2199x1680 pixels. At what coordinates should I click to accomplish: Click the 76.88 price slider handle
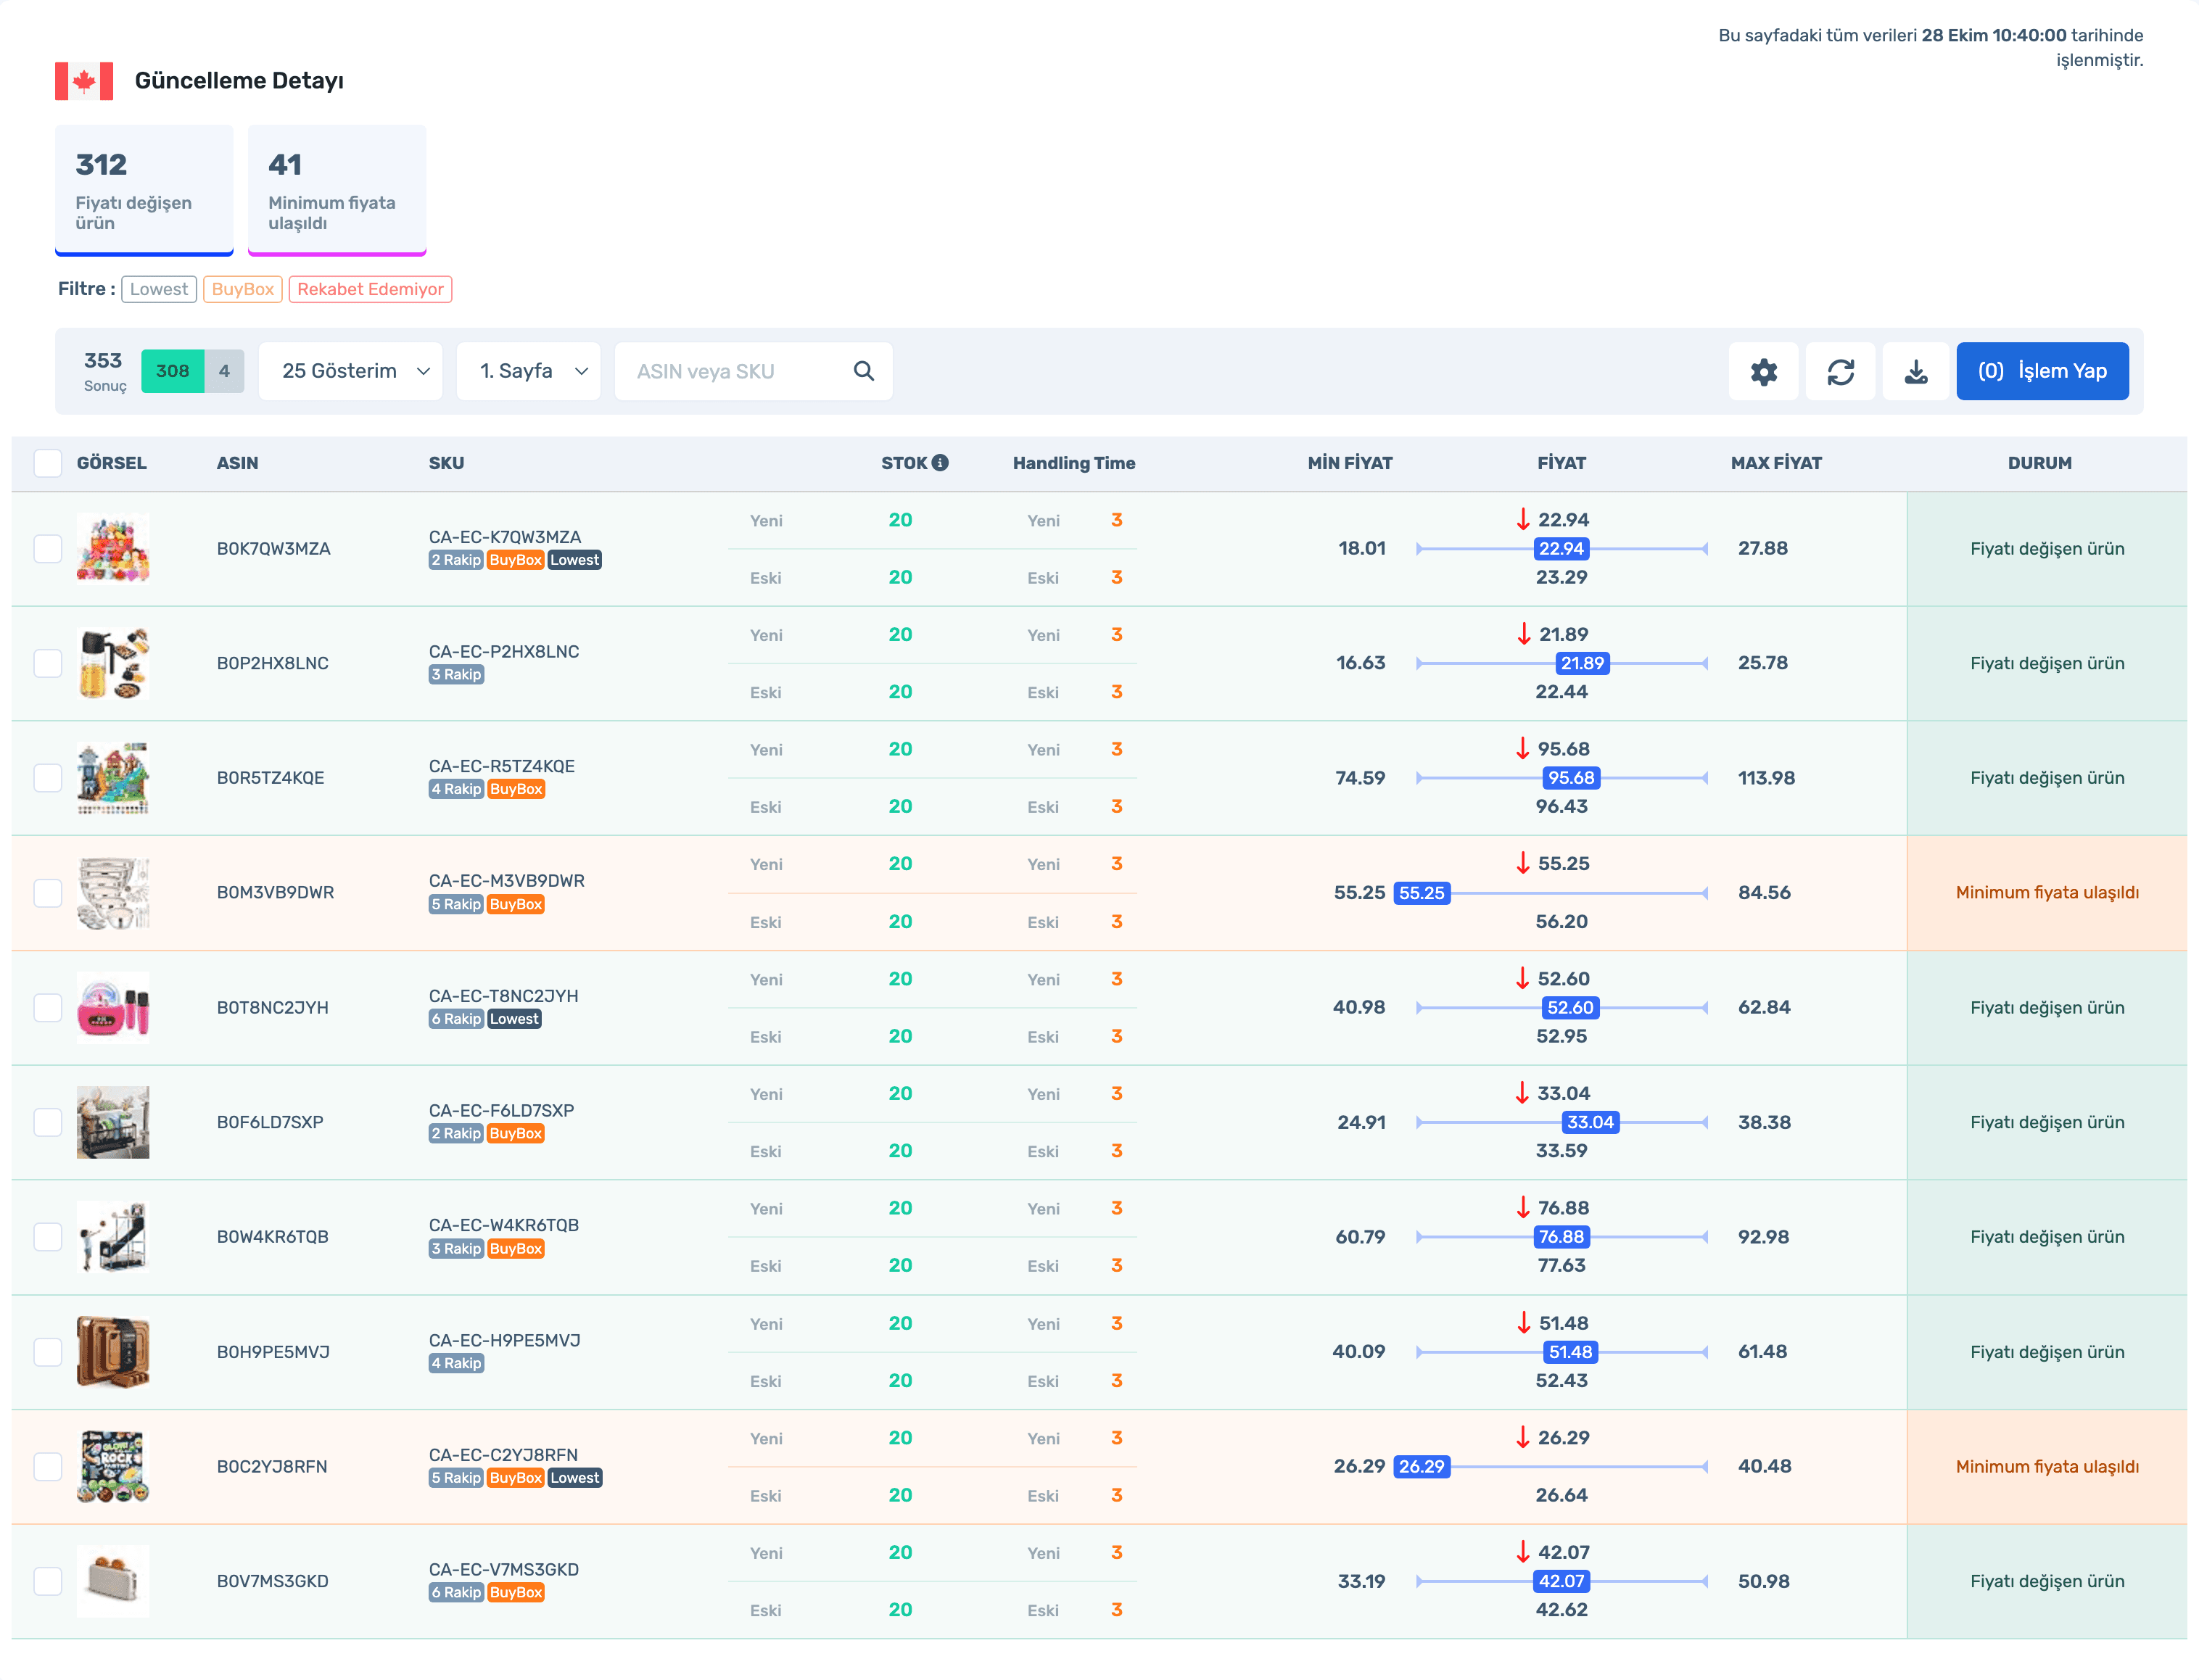(1561, 1237)
